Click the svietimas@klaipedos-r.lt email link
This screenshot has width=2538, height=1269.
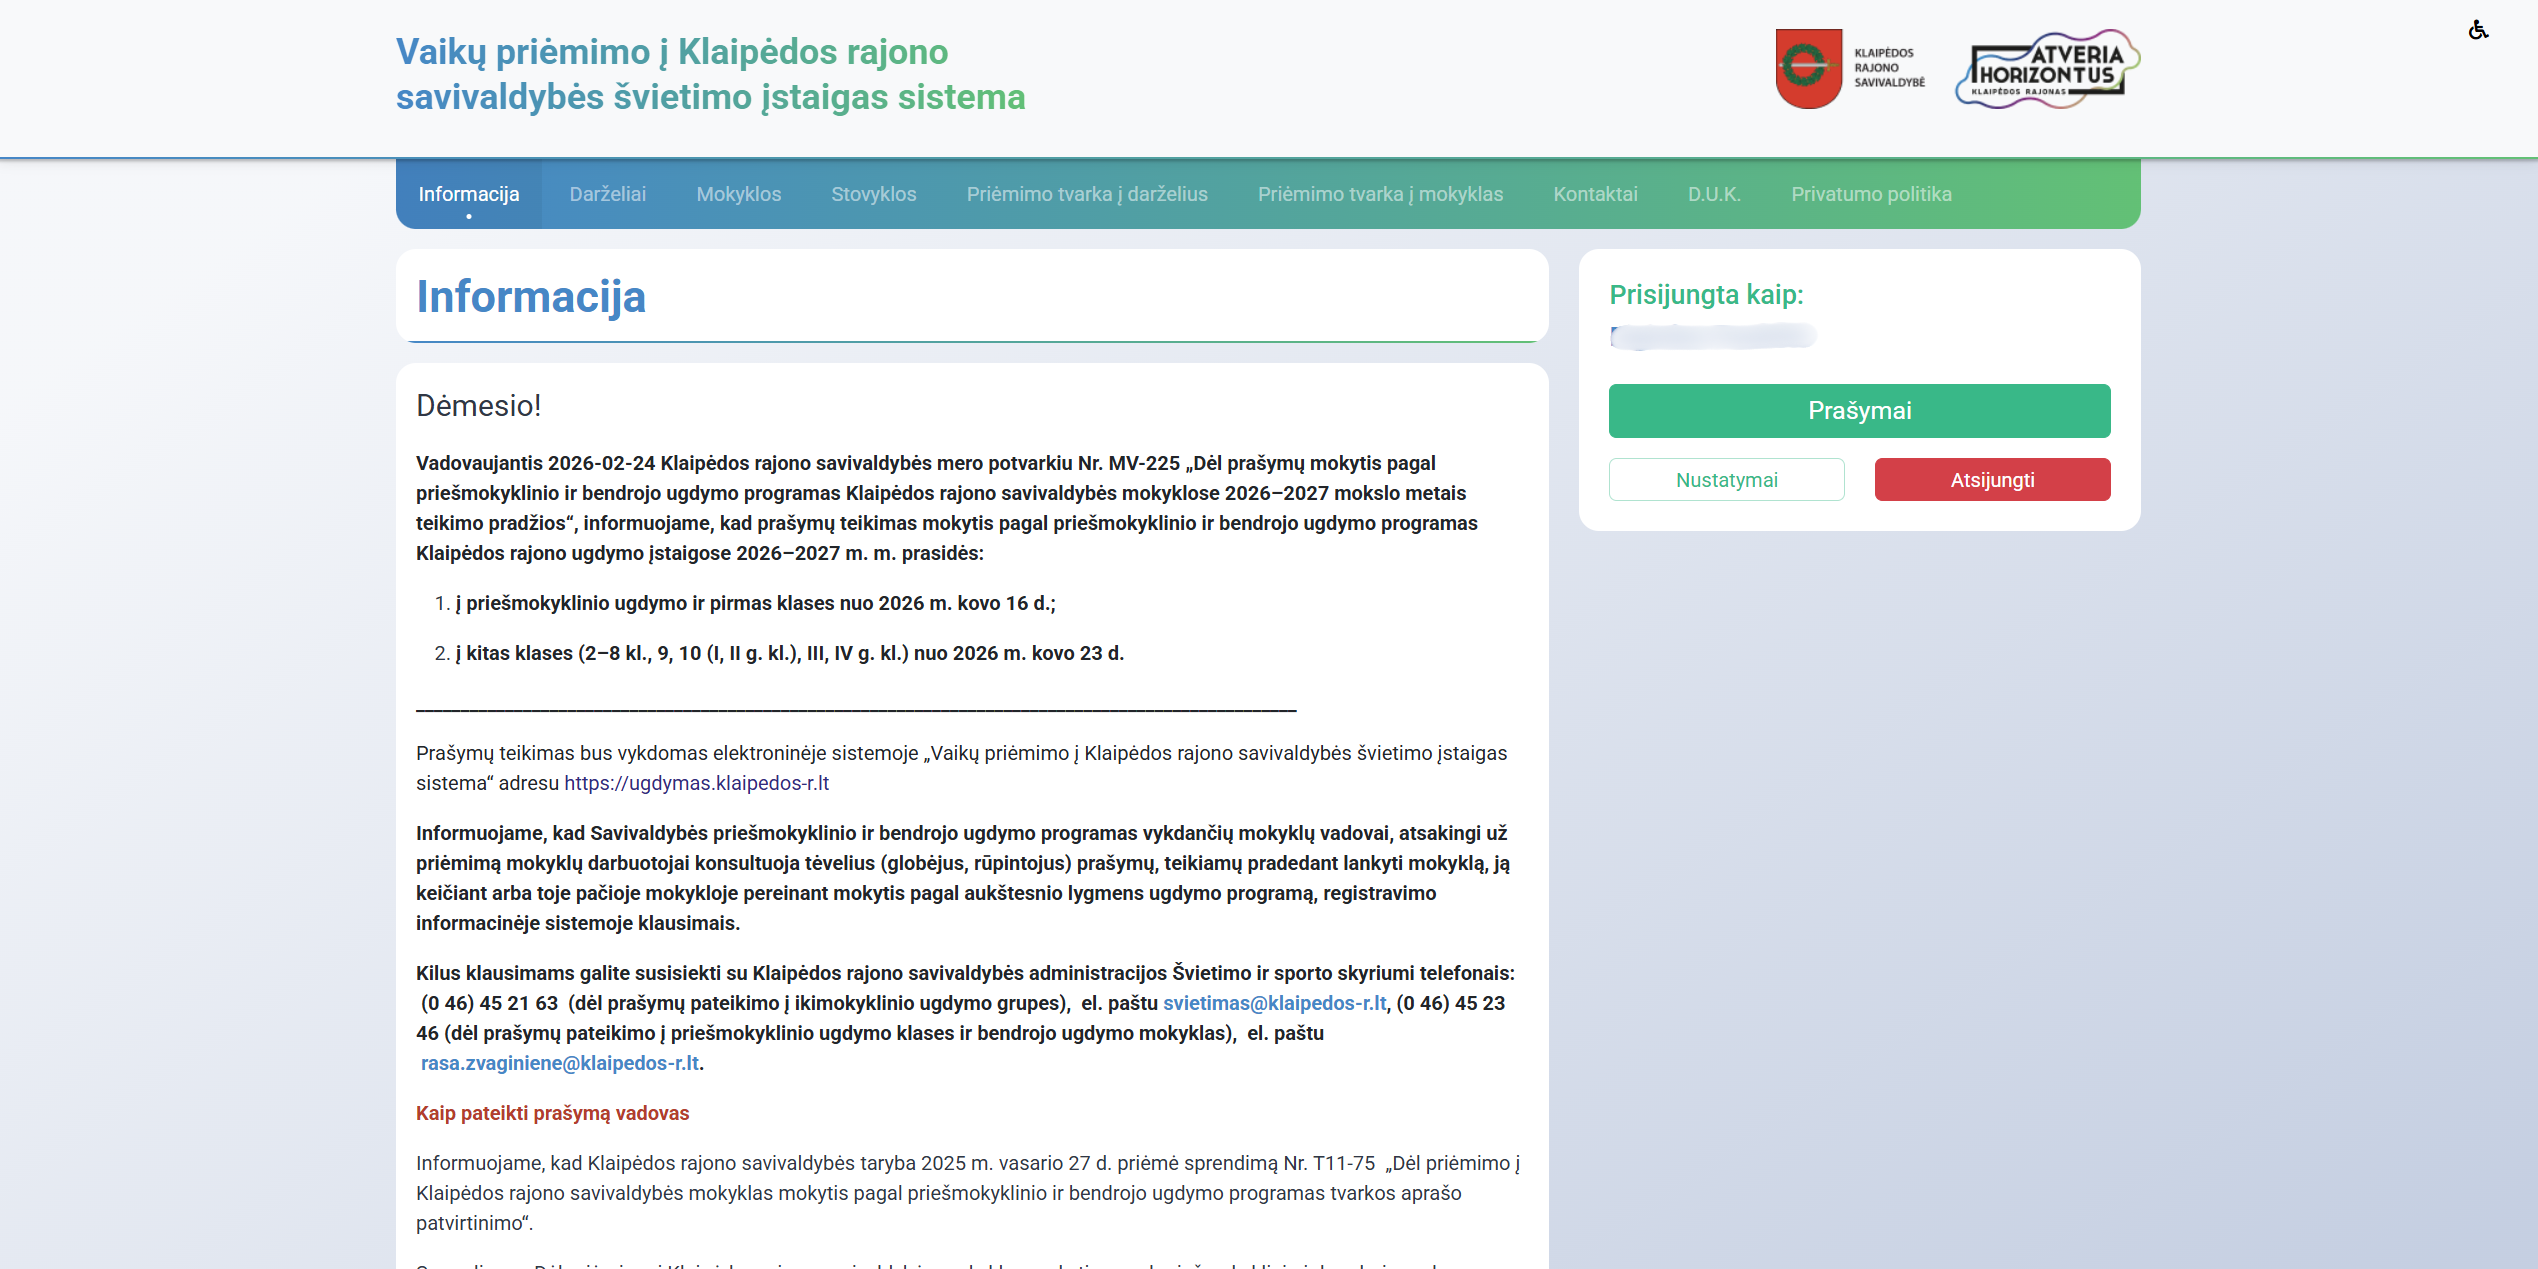(x=1275, y=1003)
